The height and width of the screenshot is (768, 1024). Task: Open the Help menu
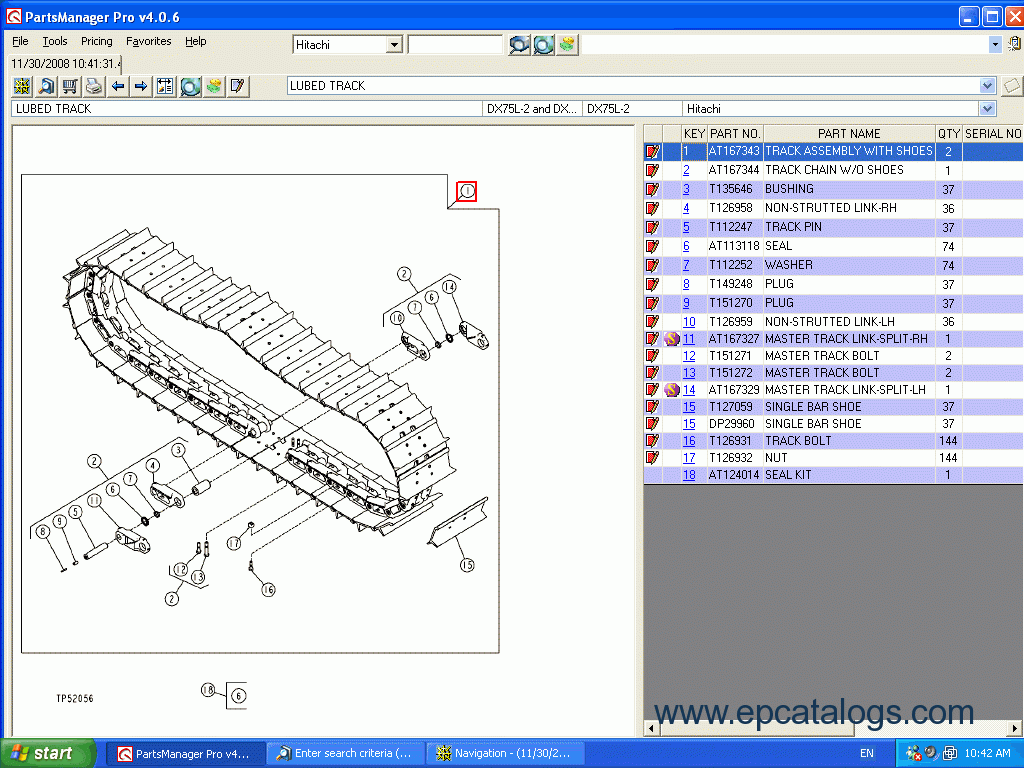pos(195,41)
